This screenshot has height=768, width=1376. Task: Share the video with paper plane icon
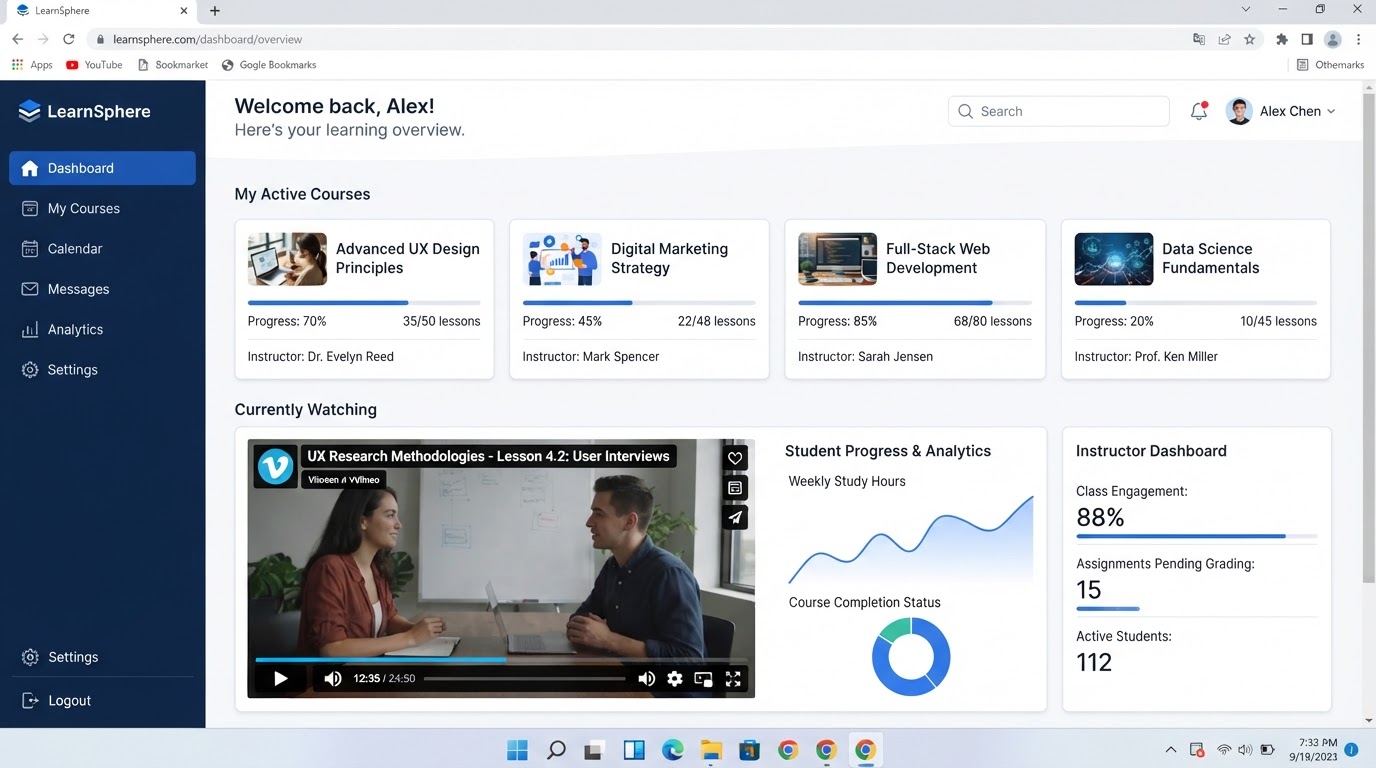tap(735, 517)
